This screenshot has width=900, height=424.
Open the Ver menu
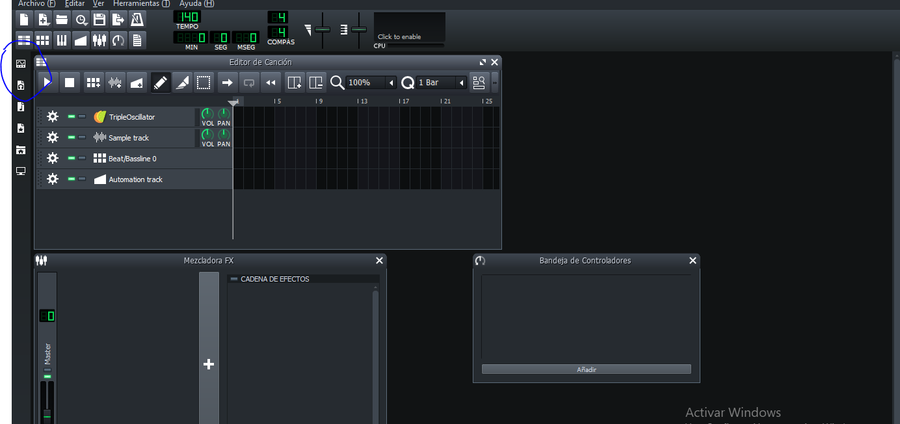tap(99, 3)
